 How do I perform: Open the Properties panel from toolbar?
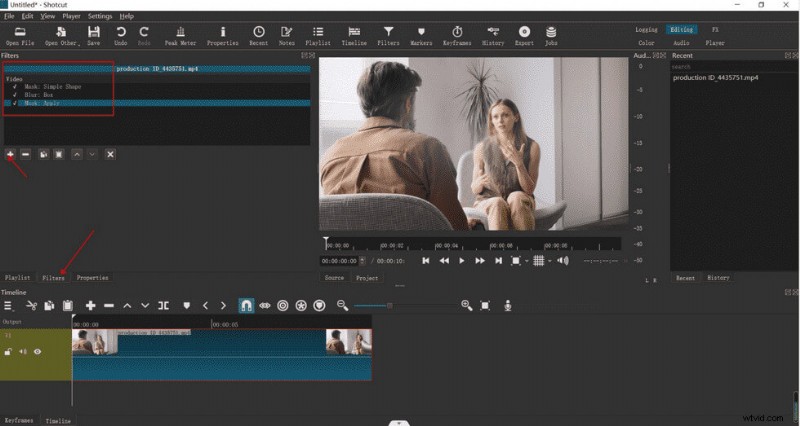tap(222, 36)
